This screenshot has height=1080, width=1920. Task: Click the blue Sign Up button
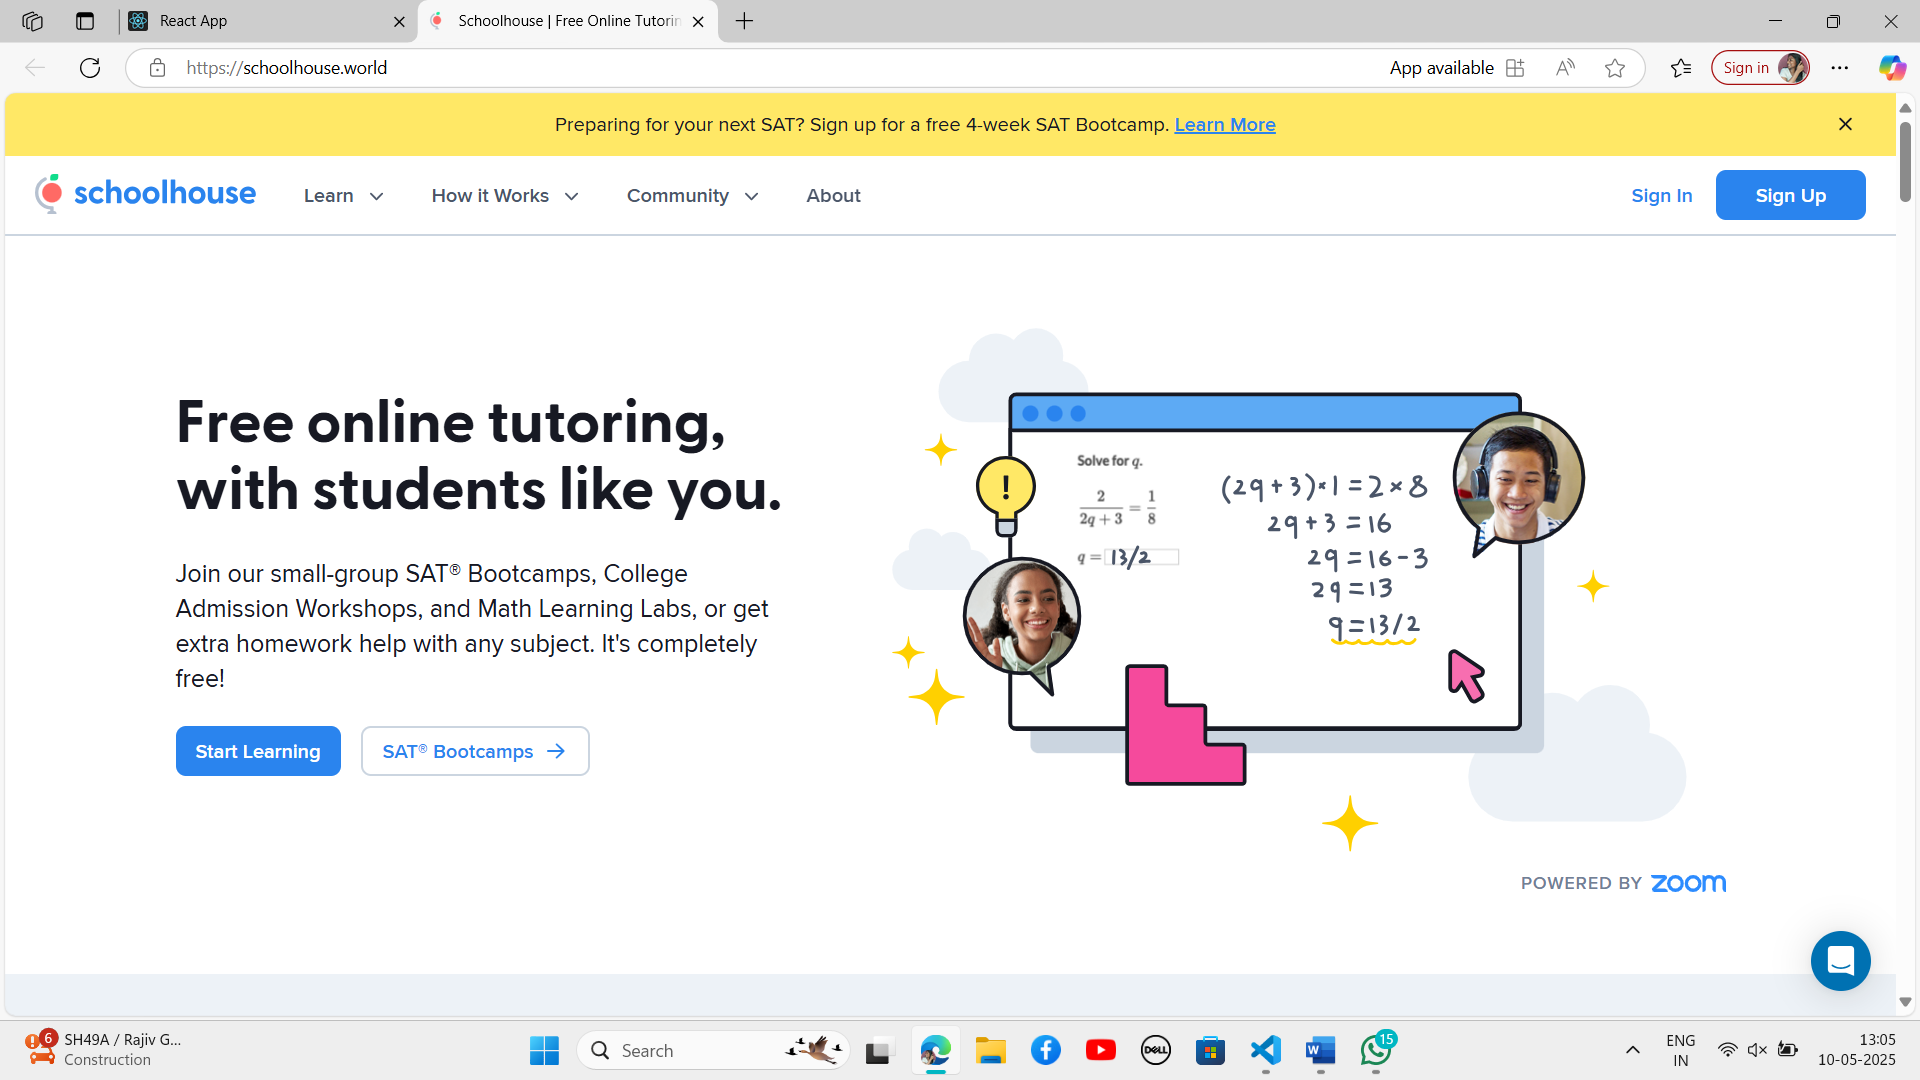coord(1790,195)
